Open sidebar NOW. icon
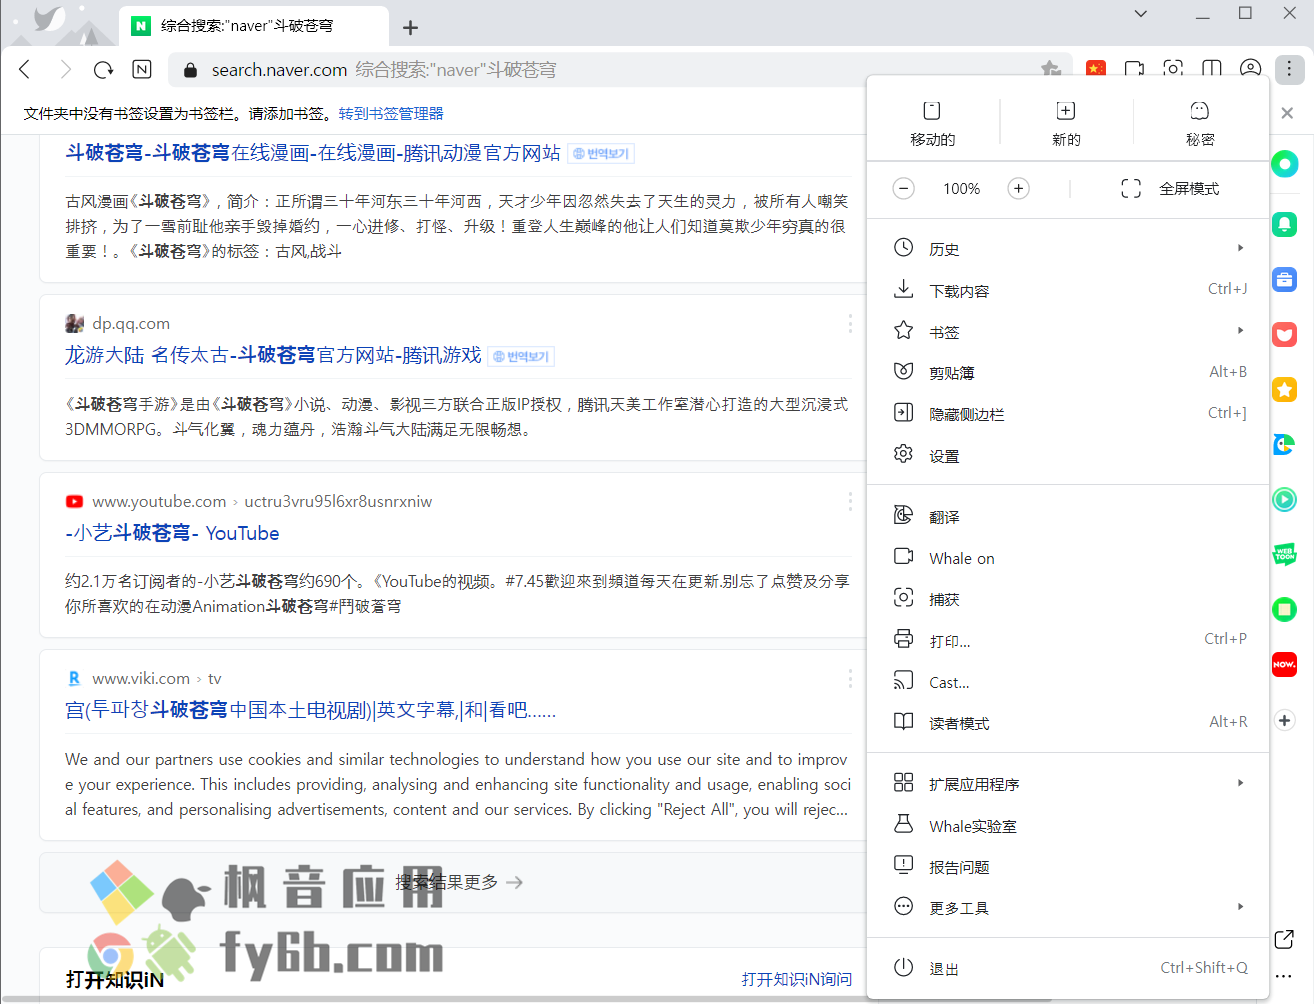This screenshot has width=1314, height=1004. pos(1285,664)
